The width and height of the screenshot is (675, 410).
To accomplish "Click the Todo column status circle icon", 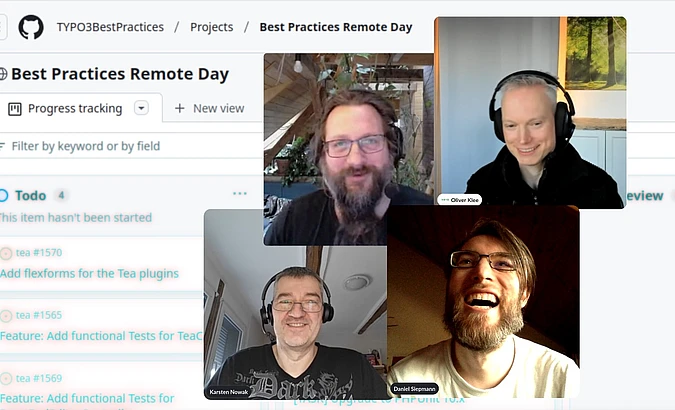I will pyautogui.click(x=3, y=196).
